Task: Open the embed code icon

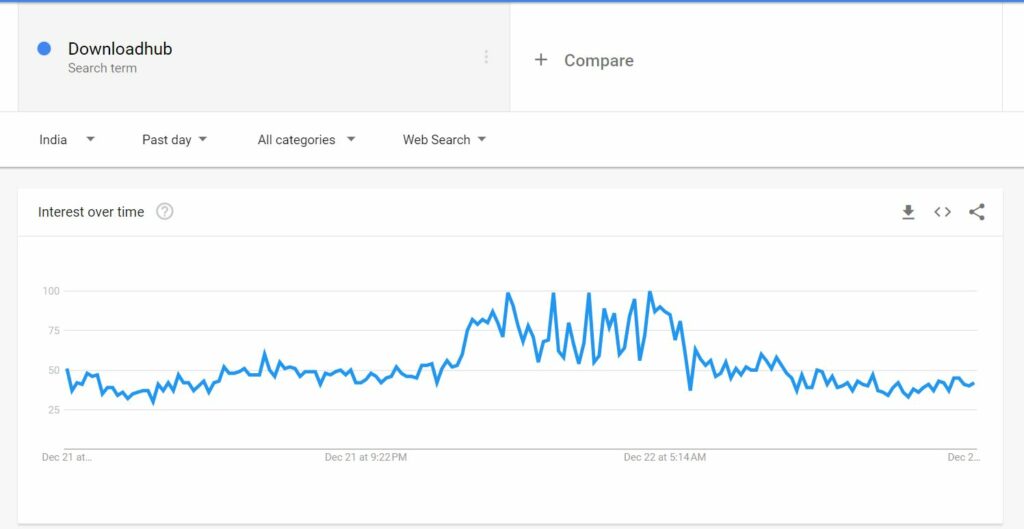Action: coord(942,212)
